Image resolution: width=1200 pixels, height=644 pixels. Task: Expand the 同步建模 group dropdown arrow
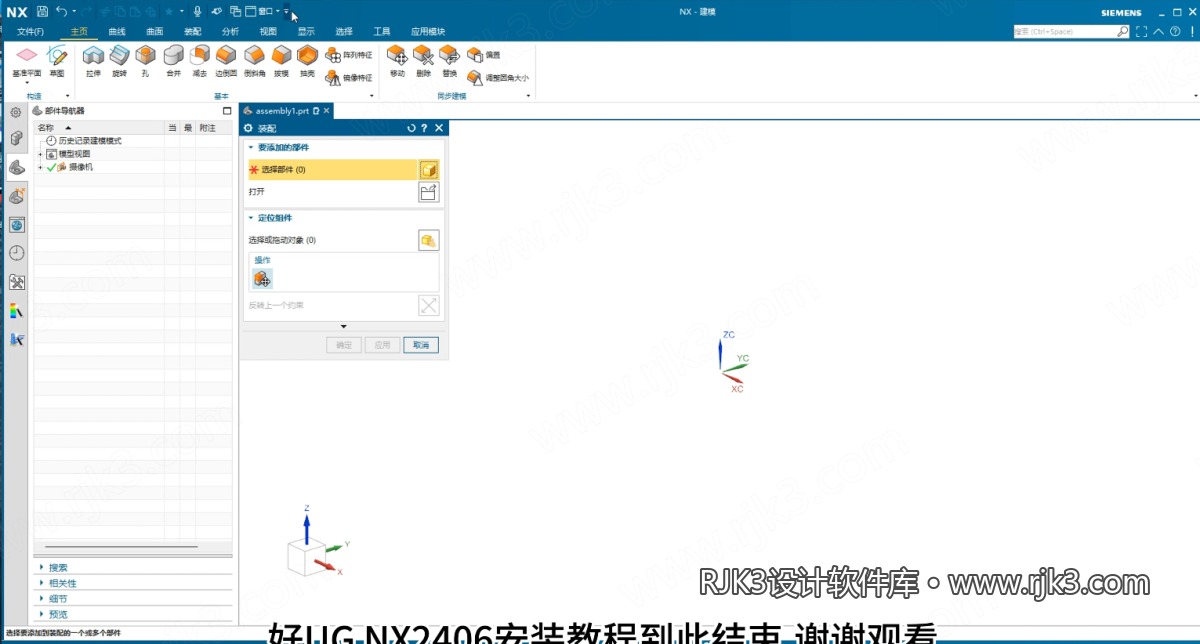[x=530, y=96]
